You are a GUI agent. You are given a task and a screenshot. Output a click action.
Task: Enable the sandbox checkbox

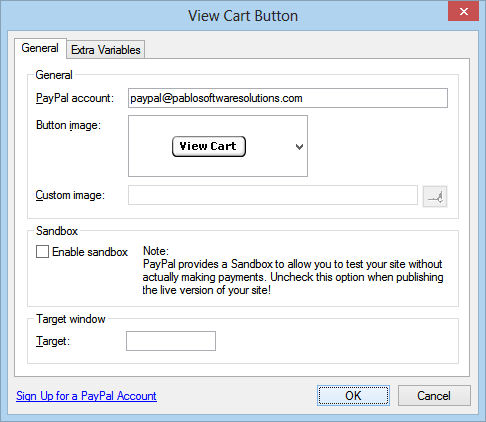42,252
